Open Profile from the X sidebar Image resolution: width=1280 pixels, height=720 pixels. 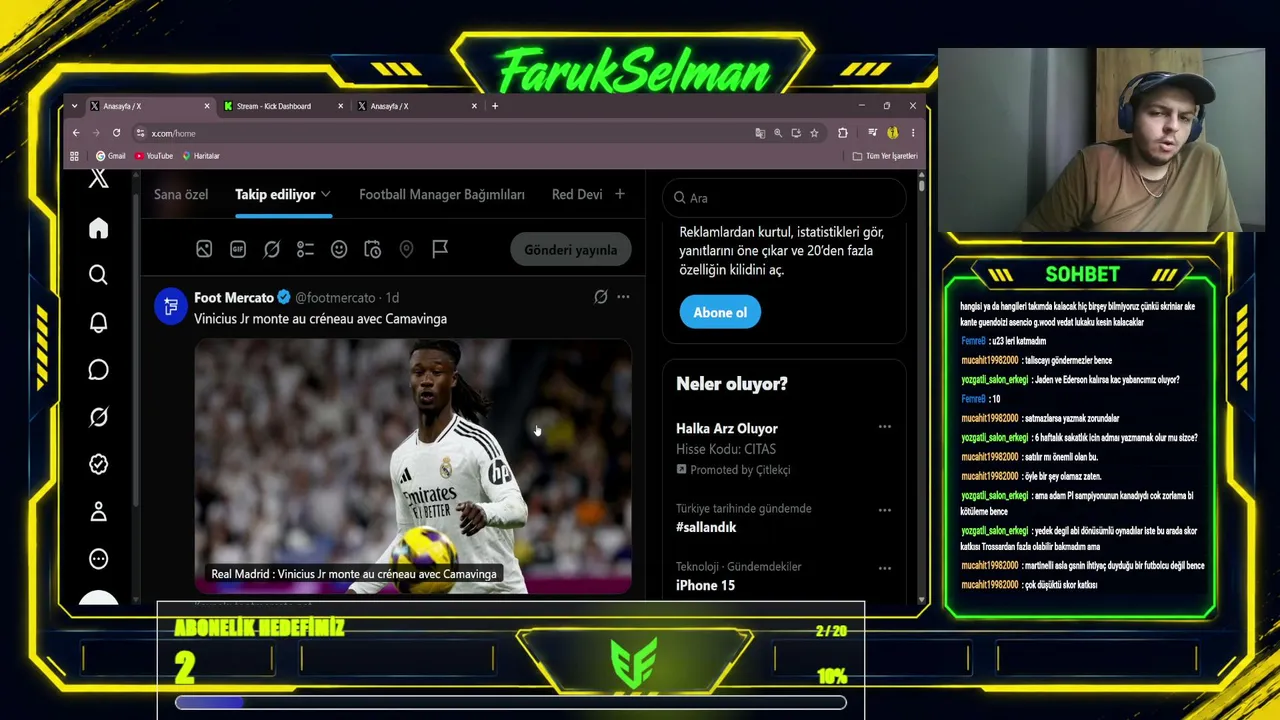pyautogui.click(x=98, y=512)
